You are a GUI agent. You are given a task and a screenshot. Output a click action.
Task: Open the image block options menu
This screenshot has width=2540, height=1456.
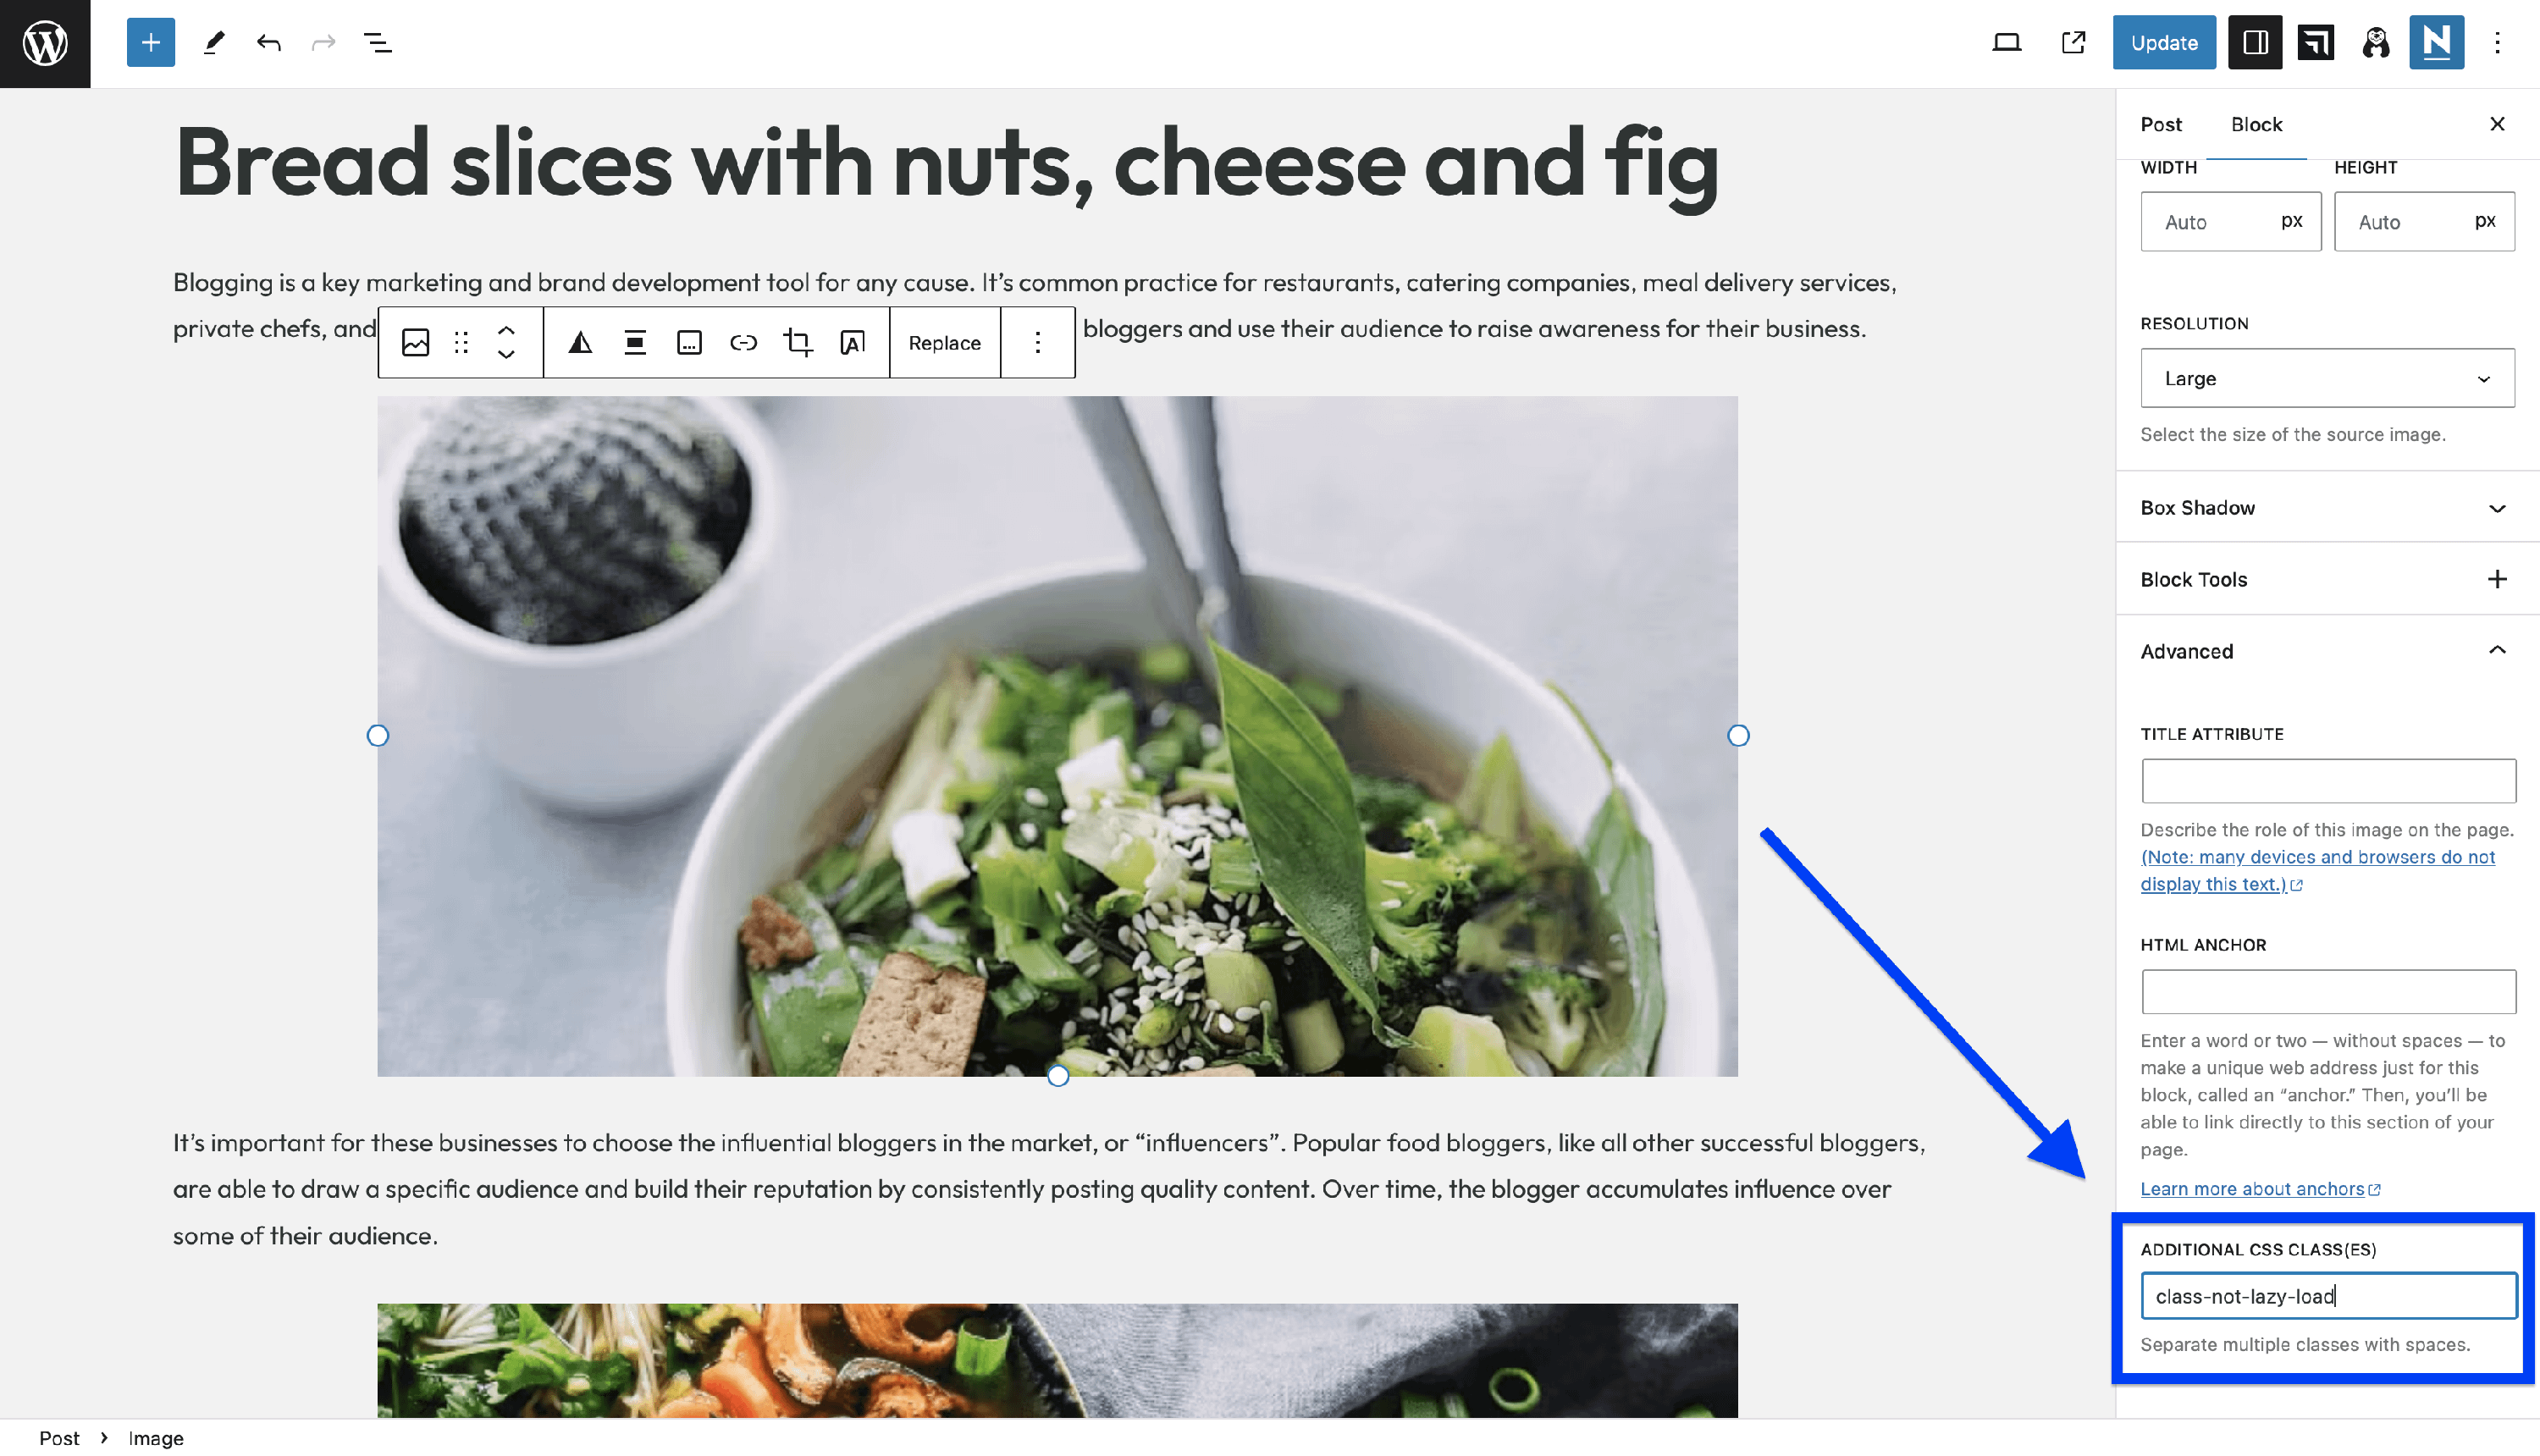(x=1037, y=343)
